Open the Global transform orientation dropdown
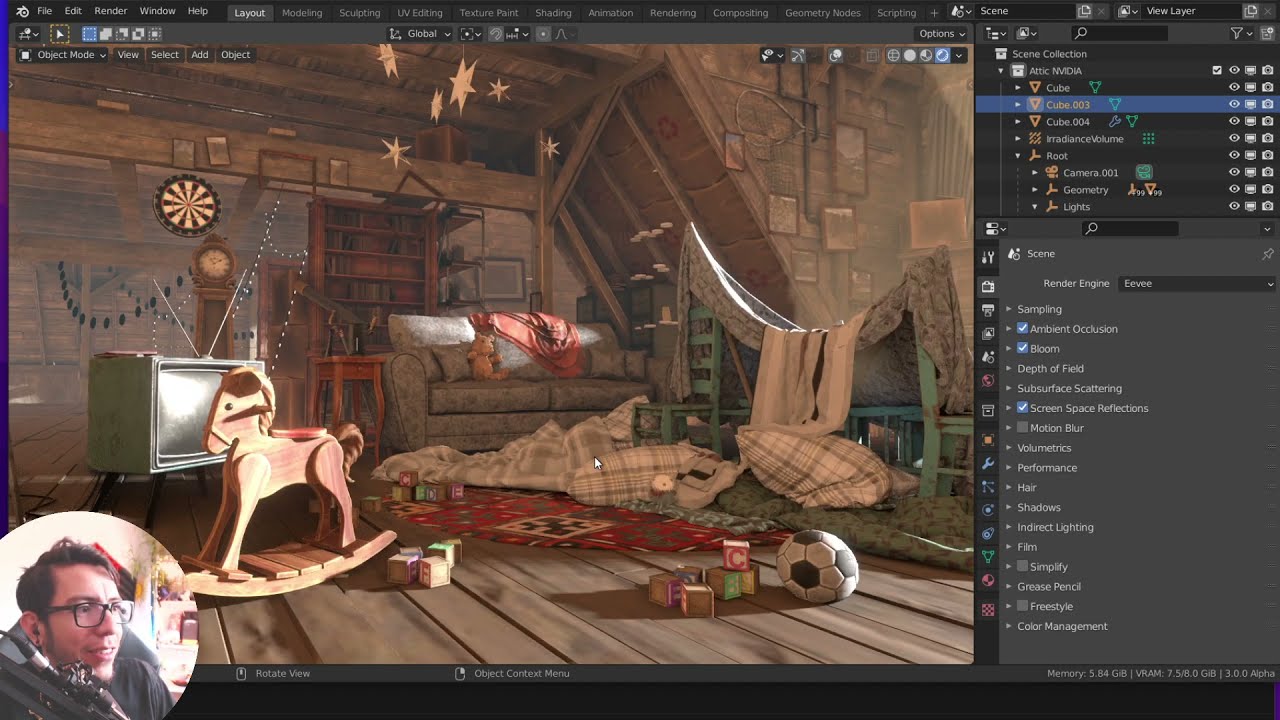Screen dimensions: 1280x720 pos(420,33)
